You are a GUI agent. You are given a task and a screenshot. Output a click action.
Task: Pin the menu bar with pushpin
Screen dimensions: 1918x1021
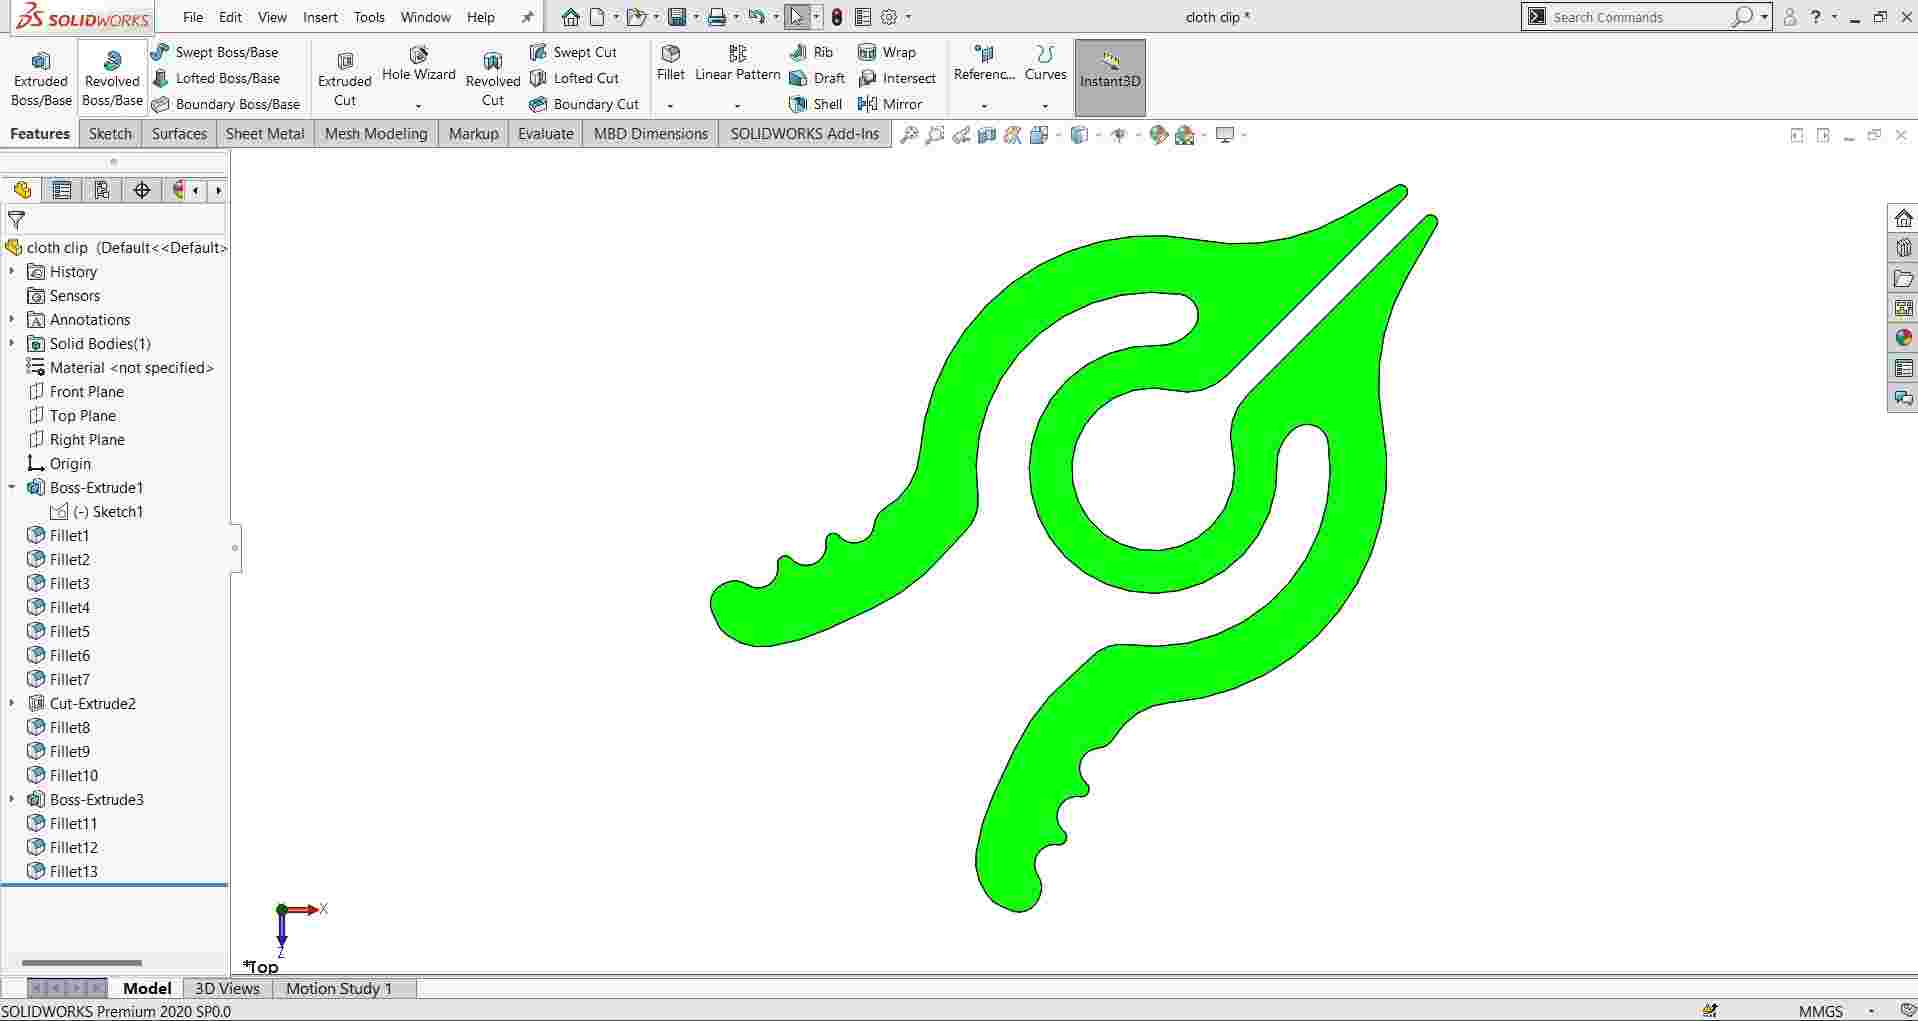[x=527, y=17]
